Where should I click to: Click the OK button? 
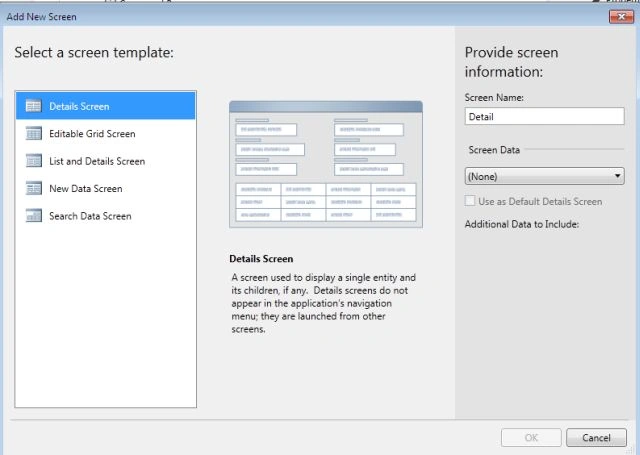click(531, 438)
